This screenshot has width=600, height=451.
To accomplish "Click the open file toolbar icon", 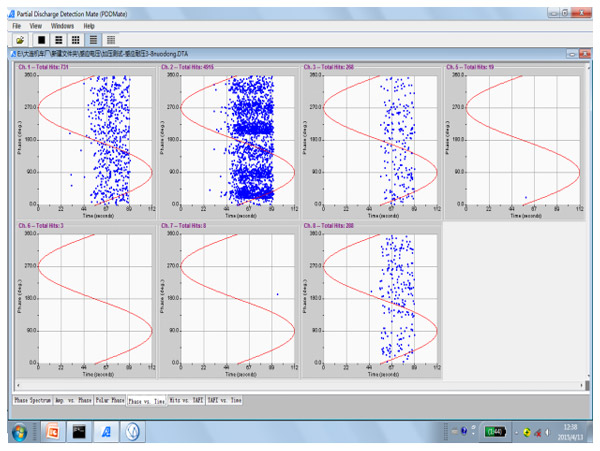I will pos(20,40).
